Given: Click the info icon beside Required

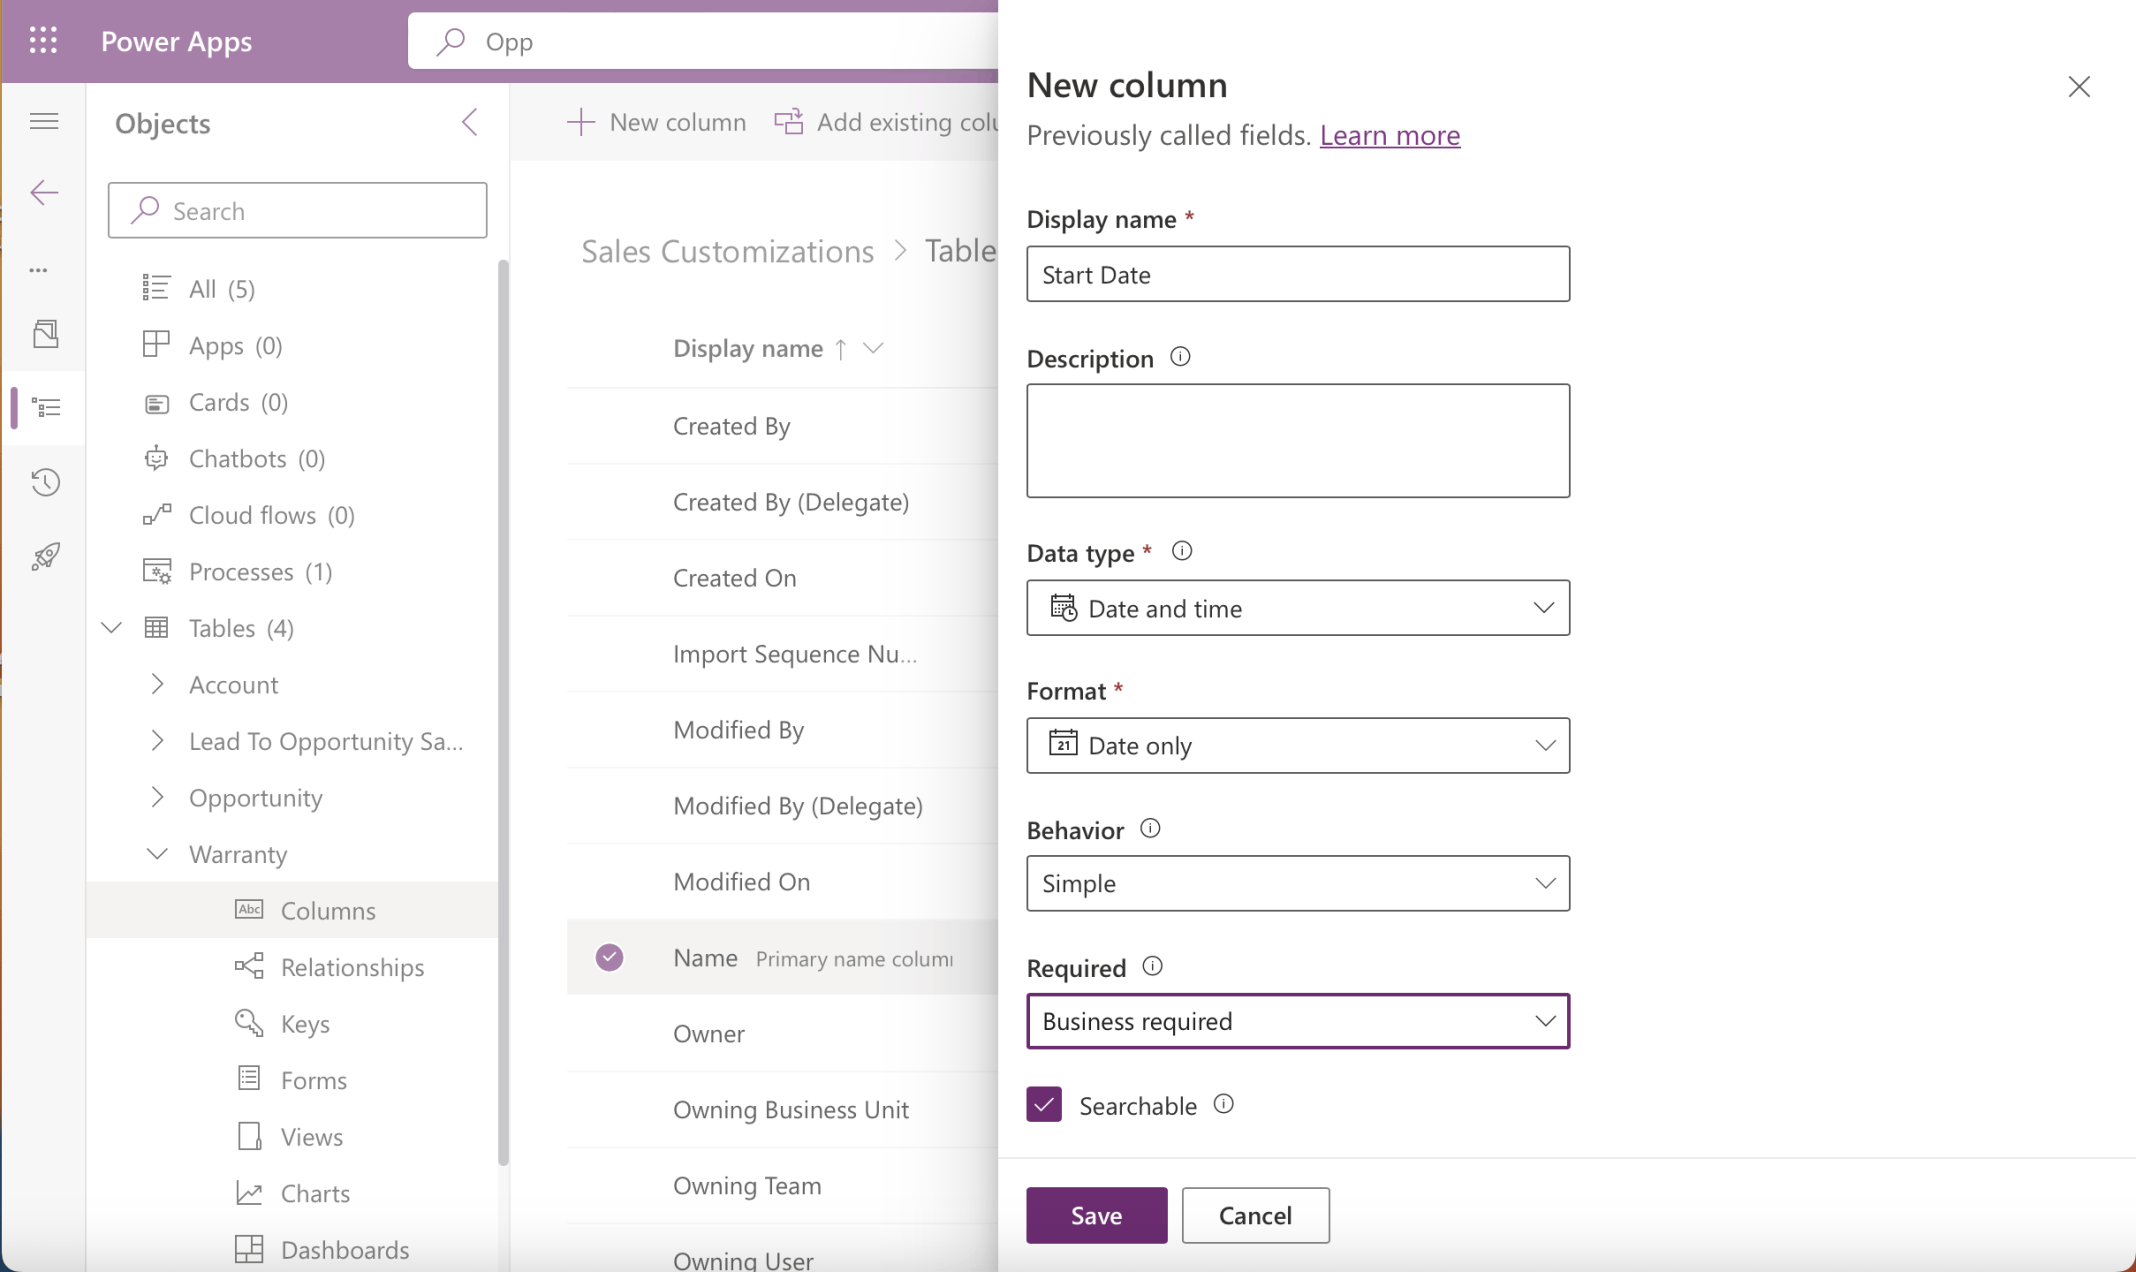Looking at the screenshot, I should pyautogui.click(x=1153, y=966).
